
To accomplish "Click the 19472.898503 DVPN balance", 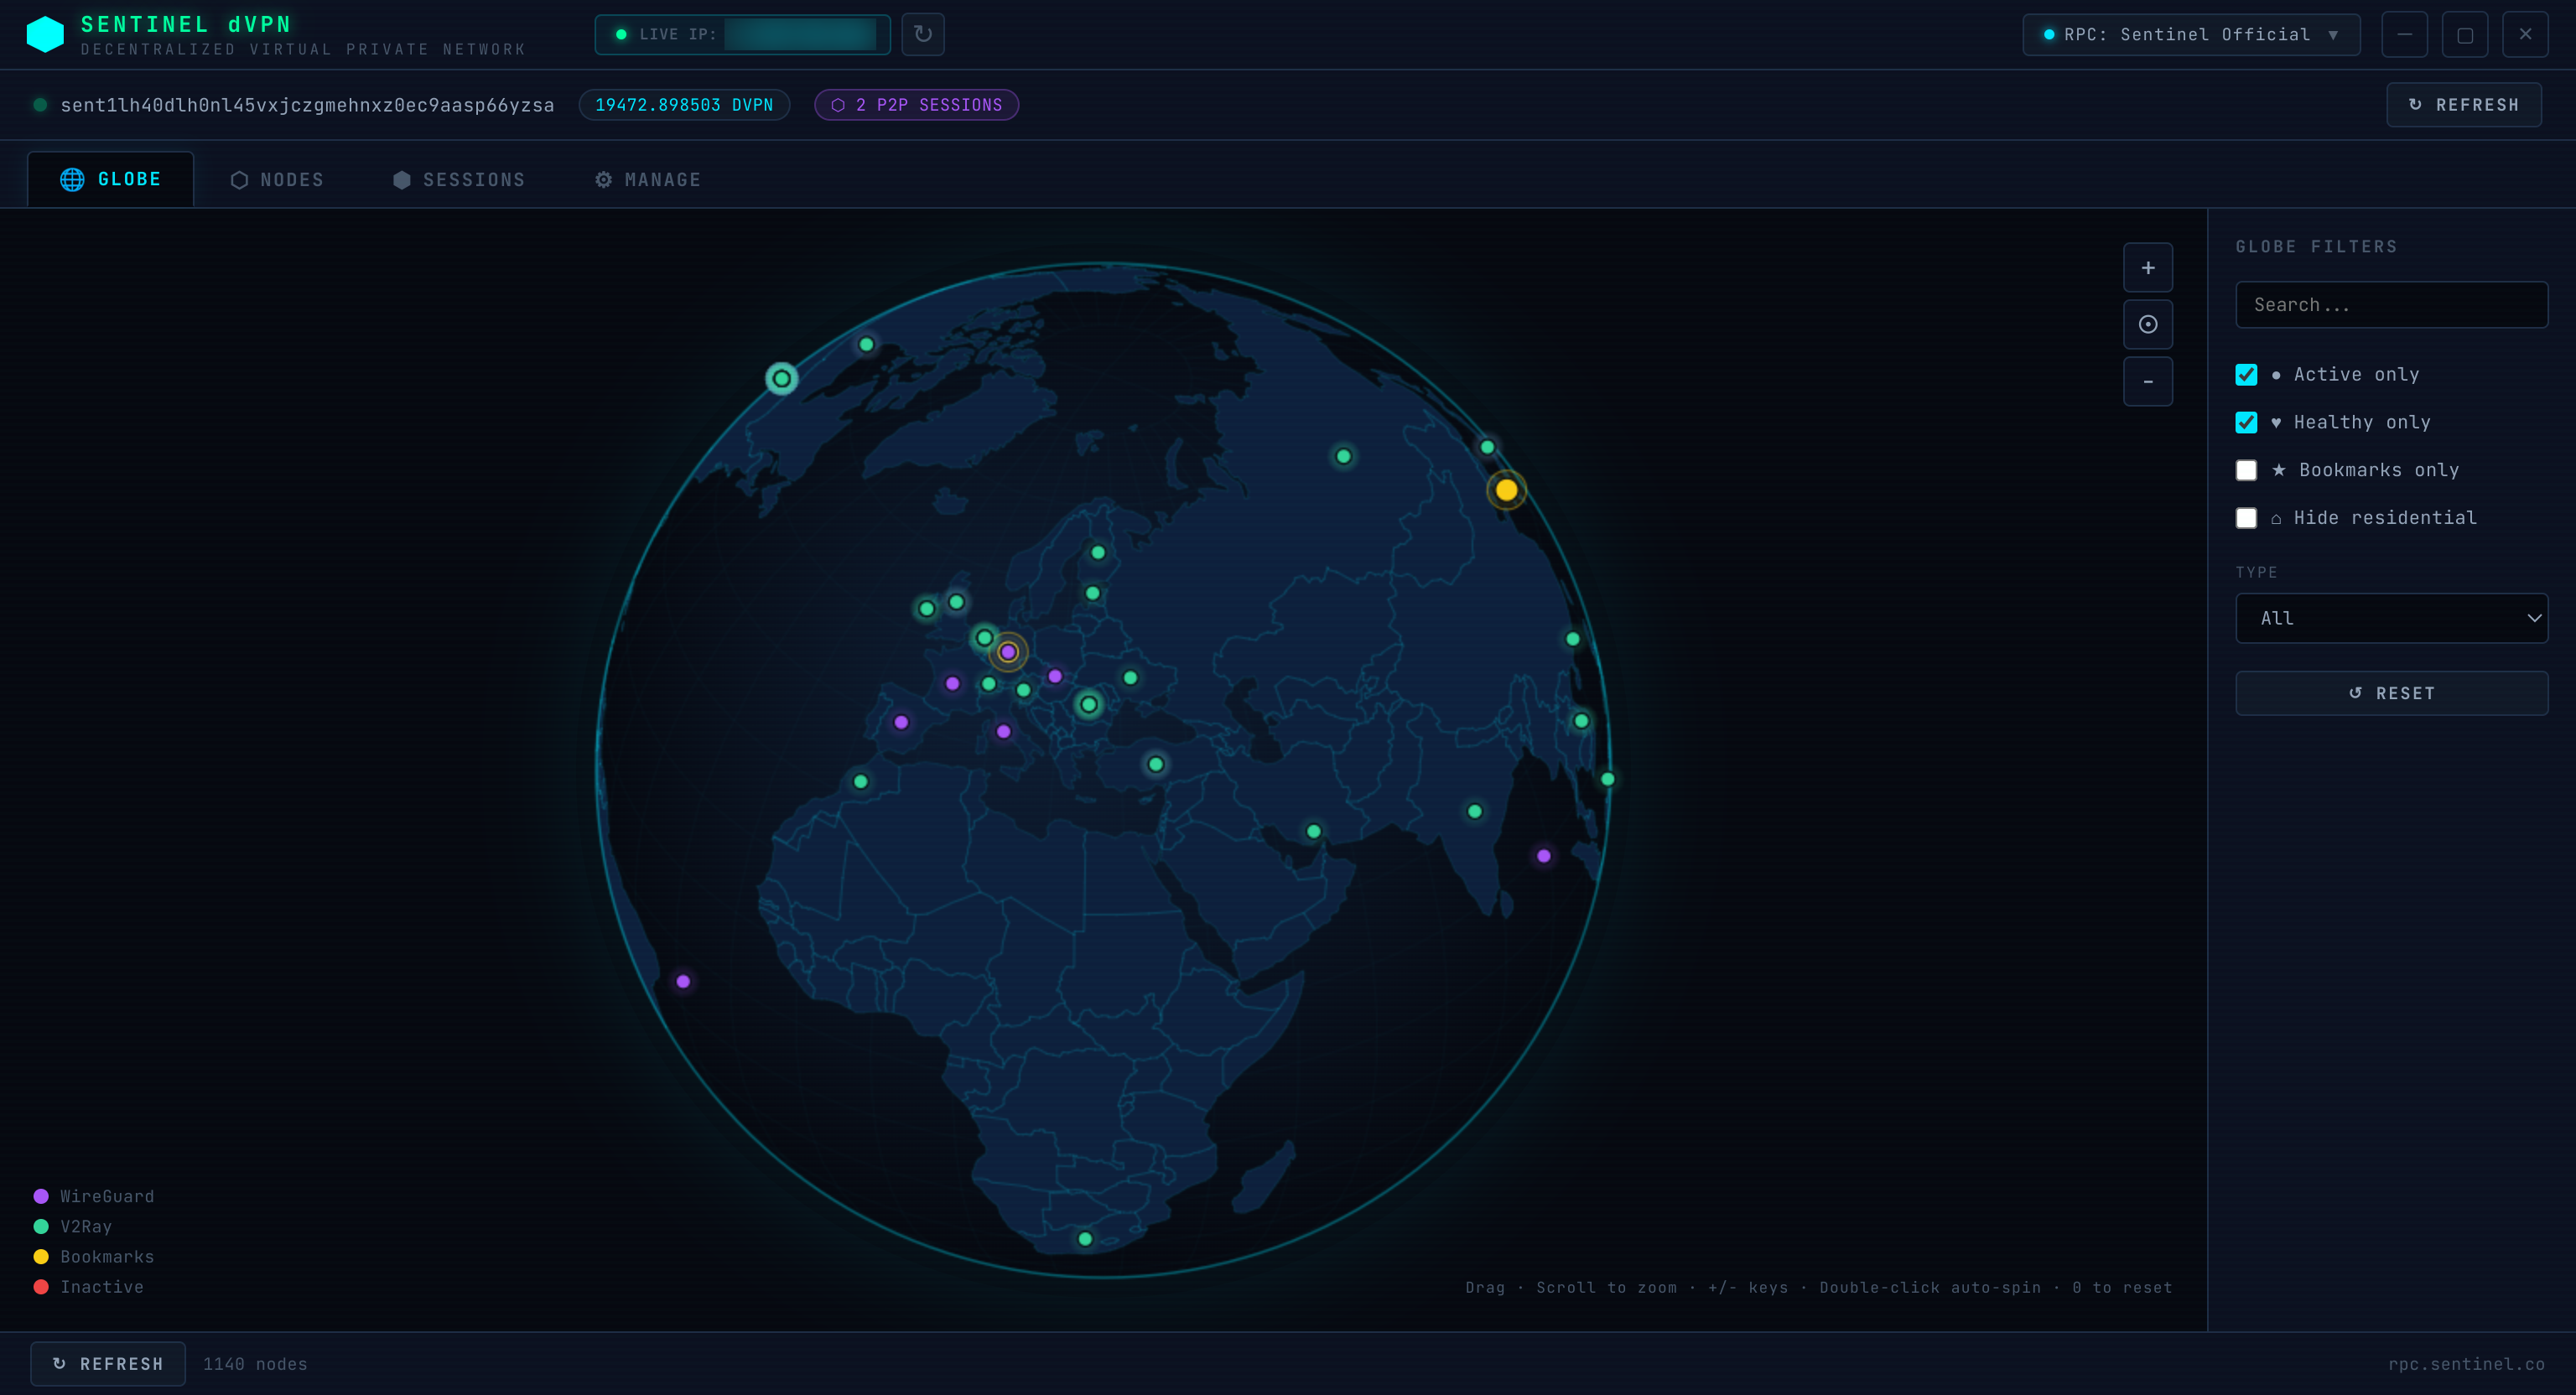I will [684, 104].
